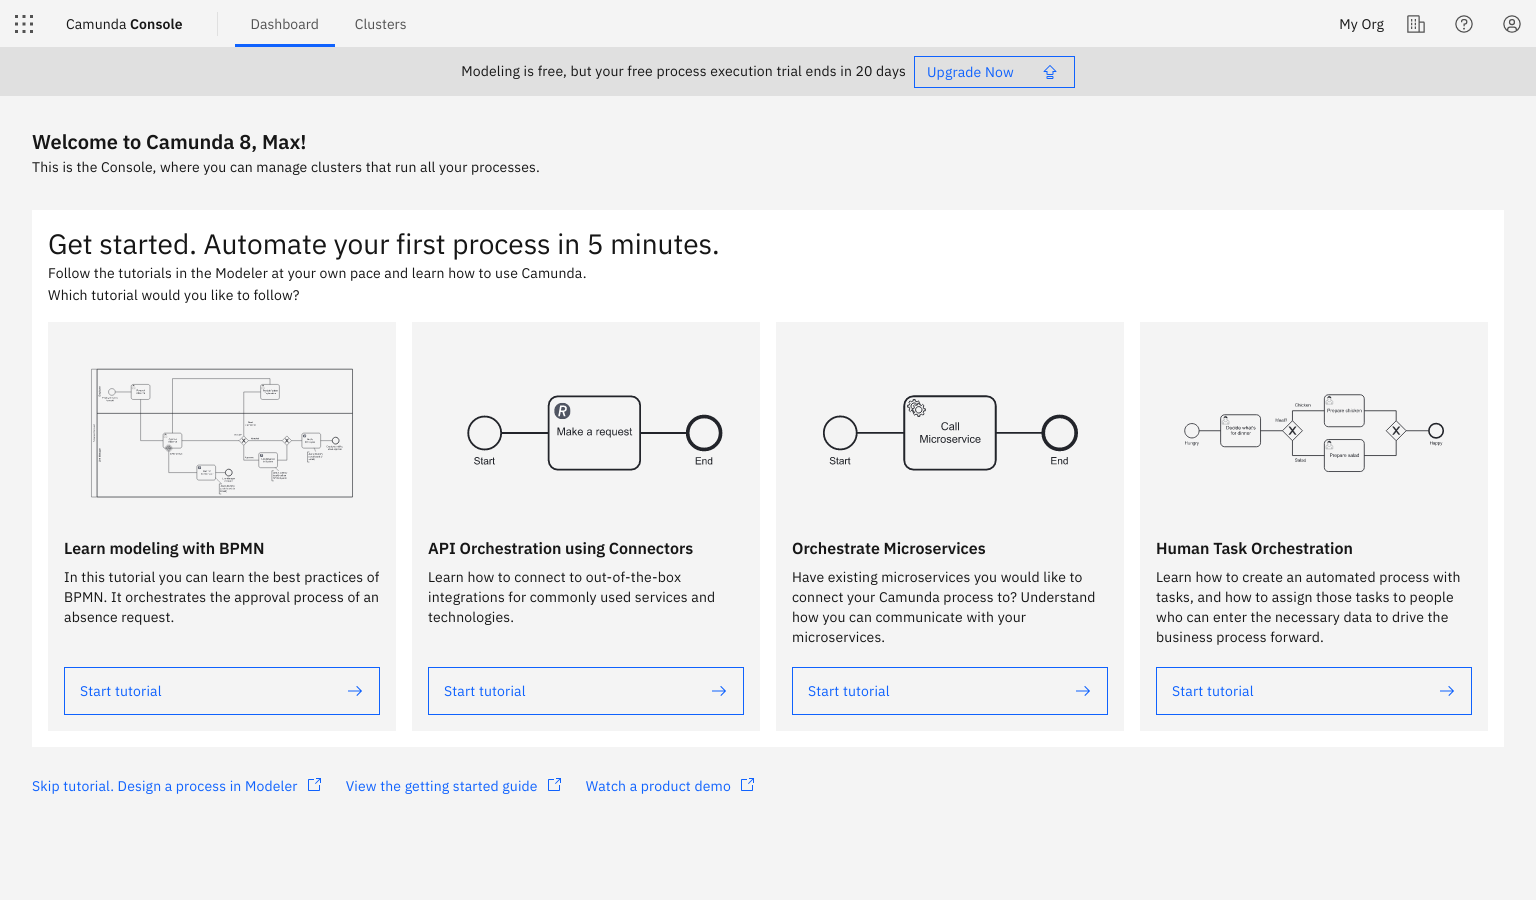Follow Skip tutorial. Design a process link

pos(164,786)
